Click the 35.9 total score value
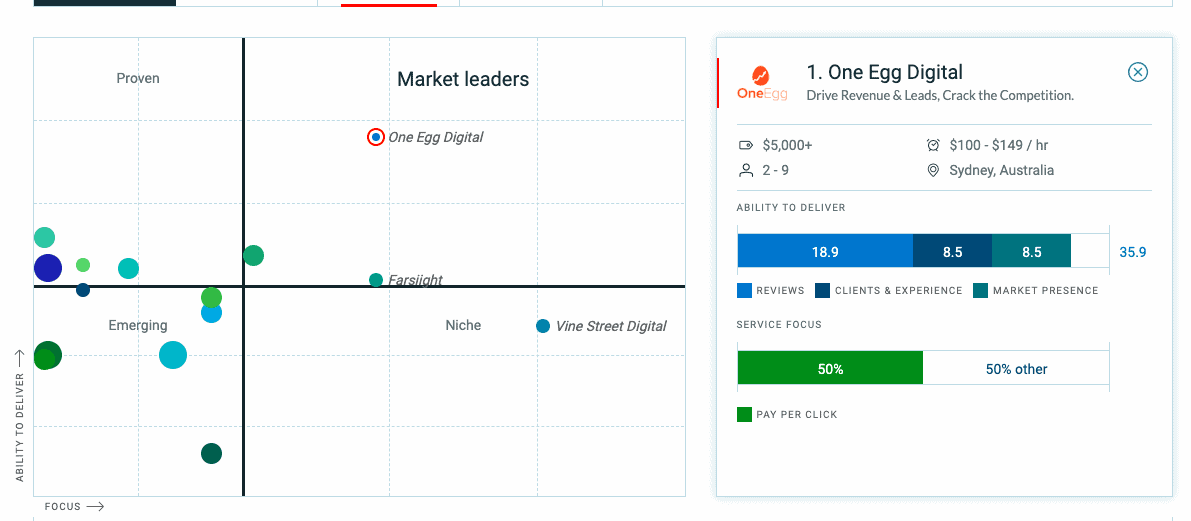 point(1133,252)
